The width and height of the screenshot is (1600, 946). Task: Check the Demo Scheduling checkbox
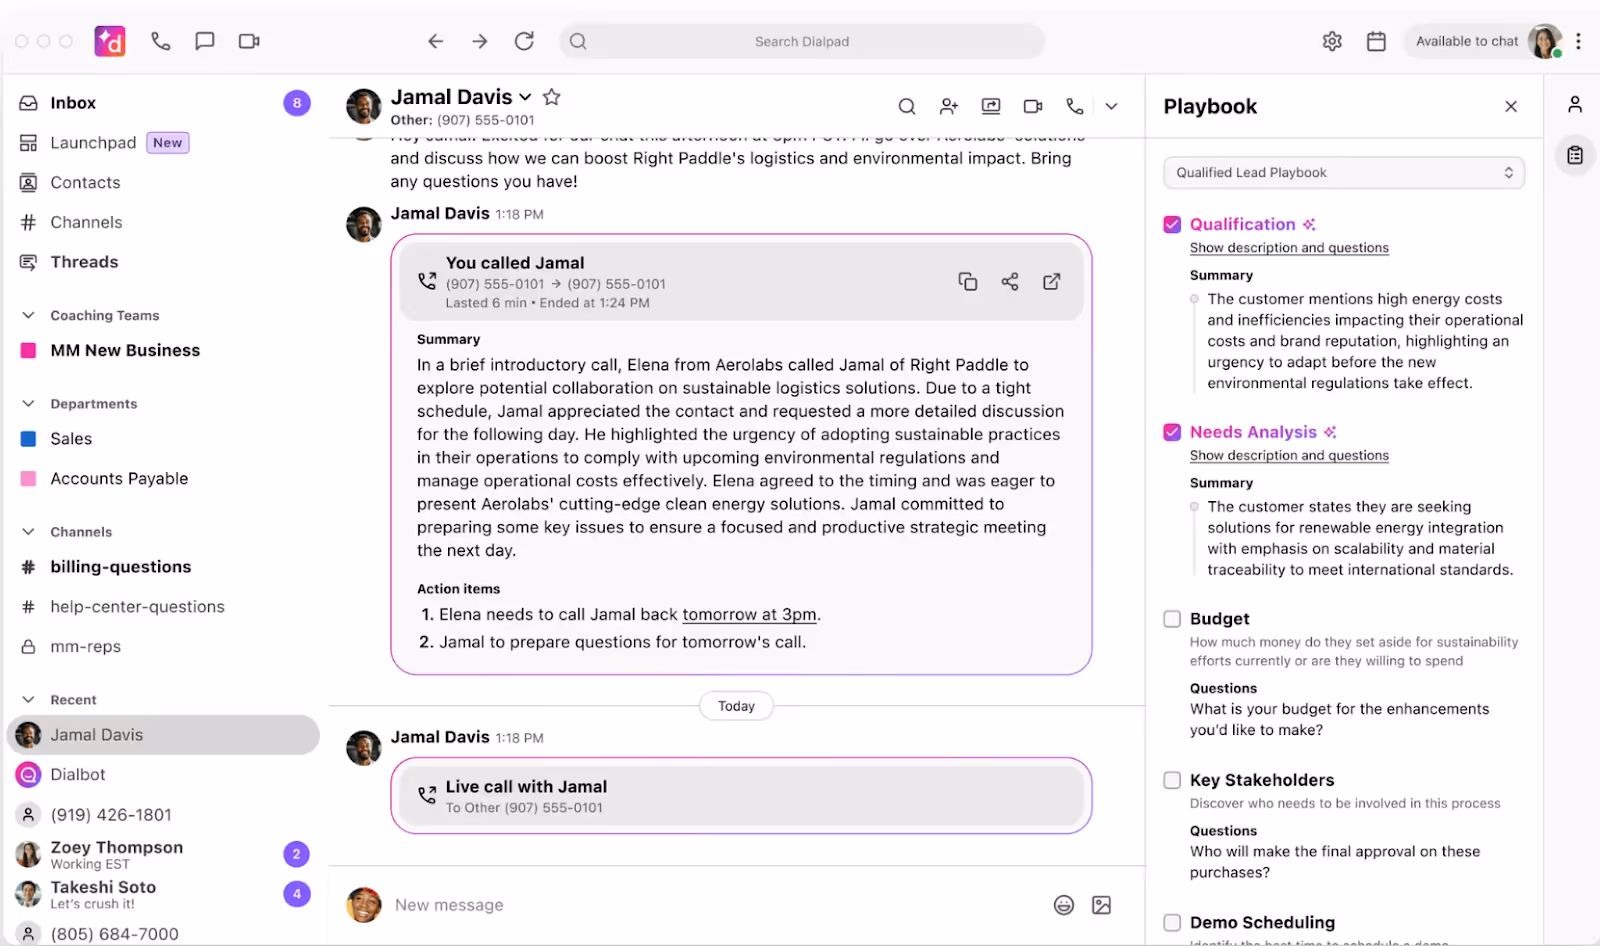coord(1172,922)
